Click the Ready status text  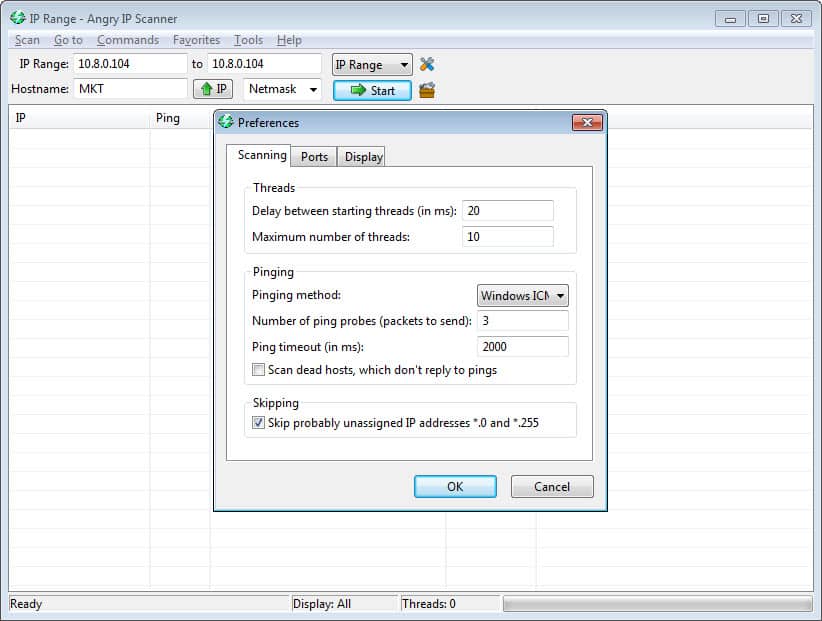tap(26, 604)
